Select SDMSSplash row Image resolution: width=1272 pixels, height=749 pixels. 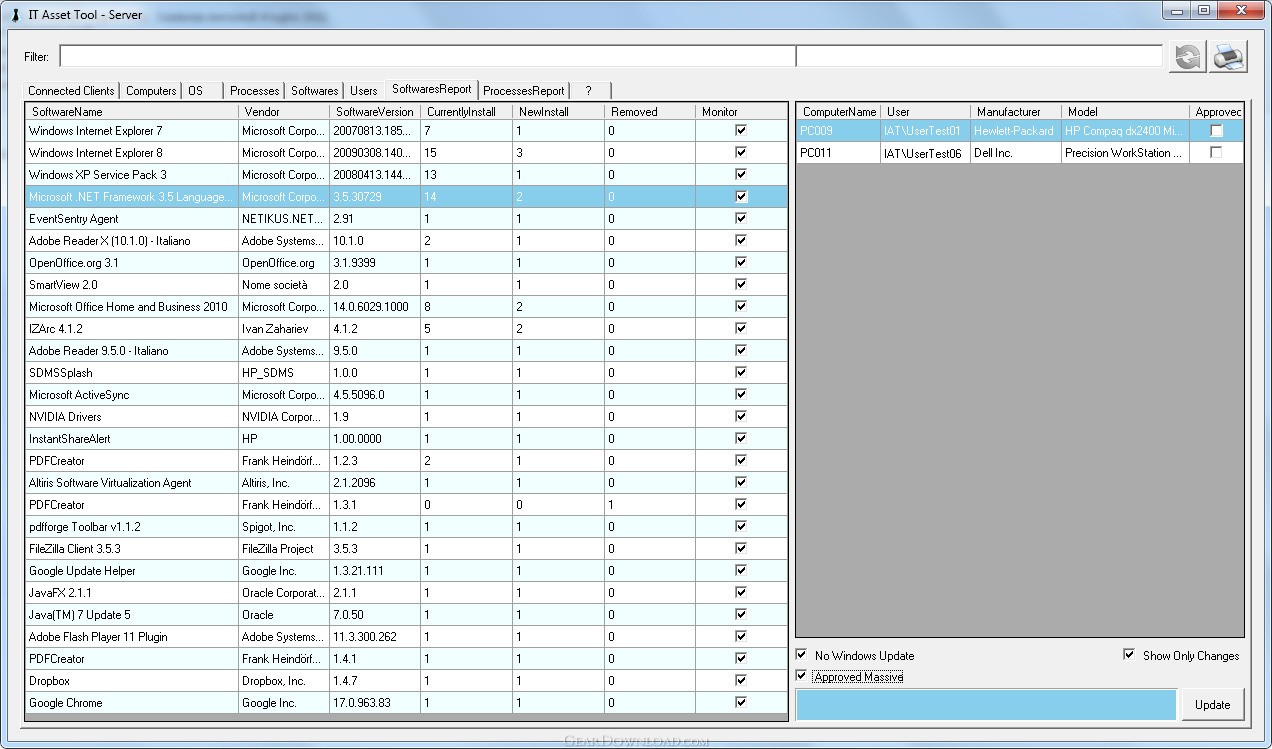coord(406,373)
